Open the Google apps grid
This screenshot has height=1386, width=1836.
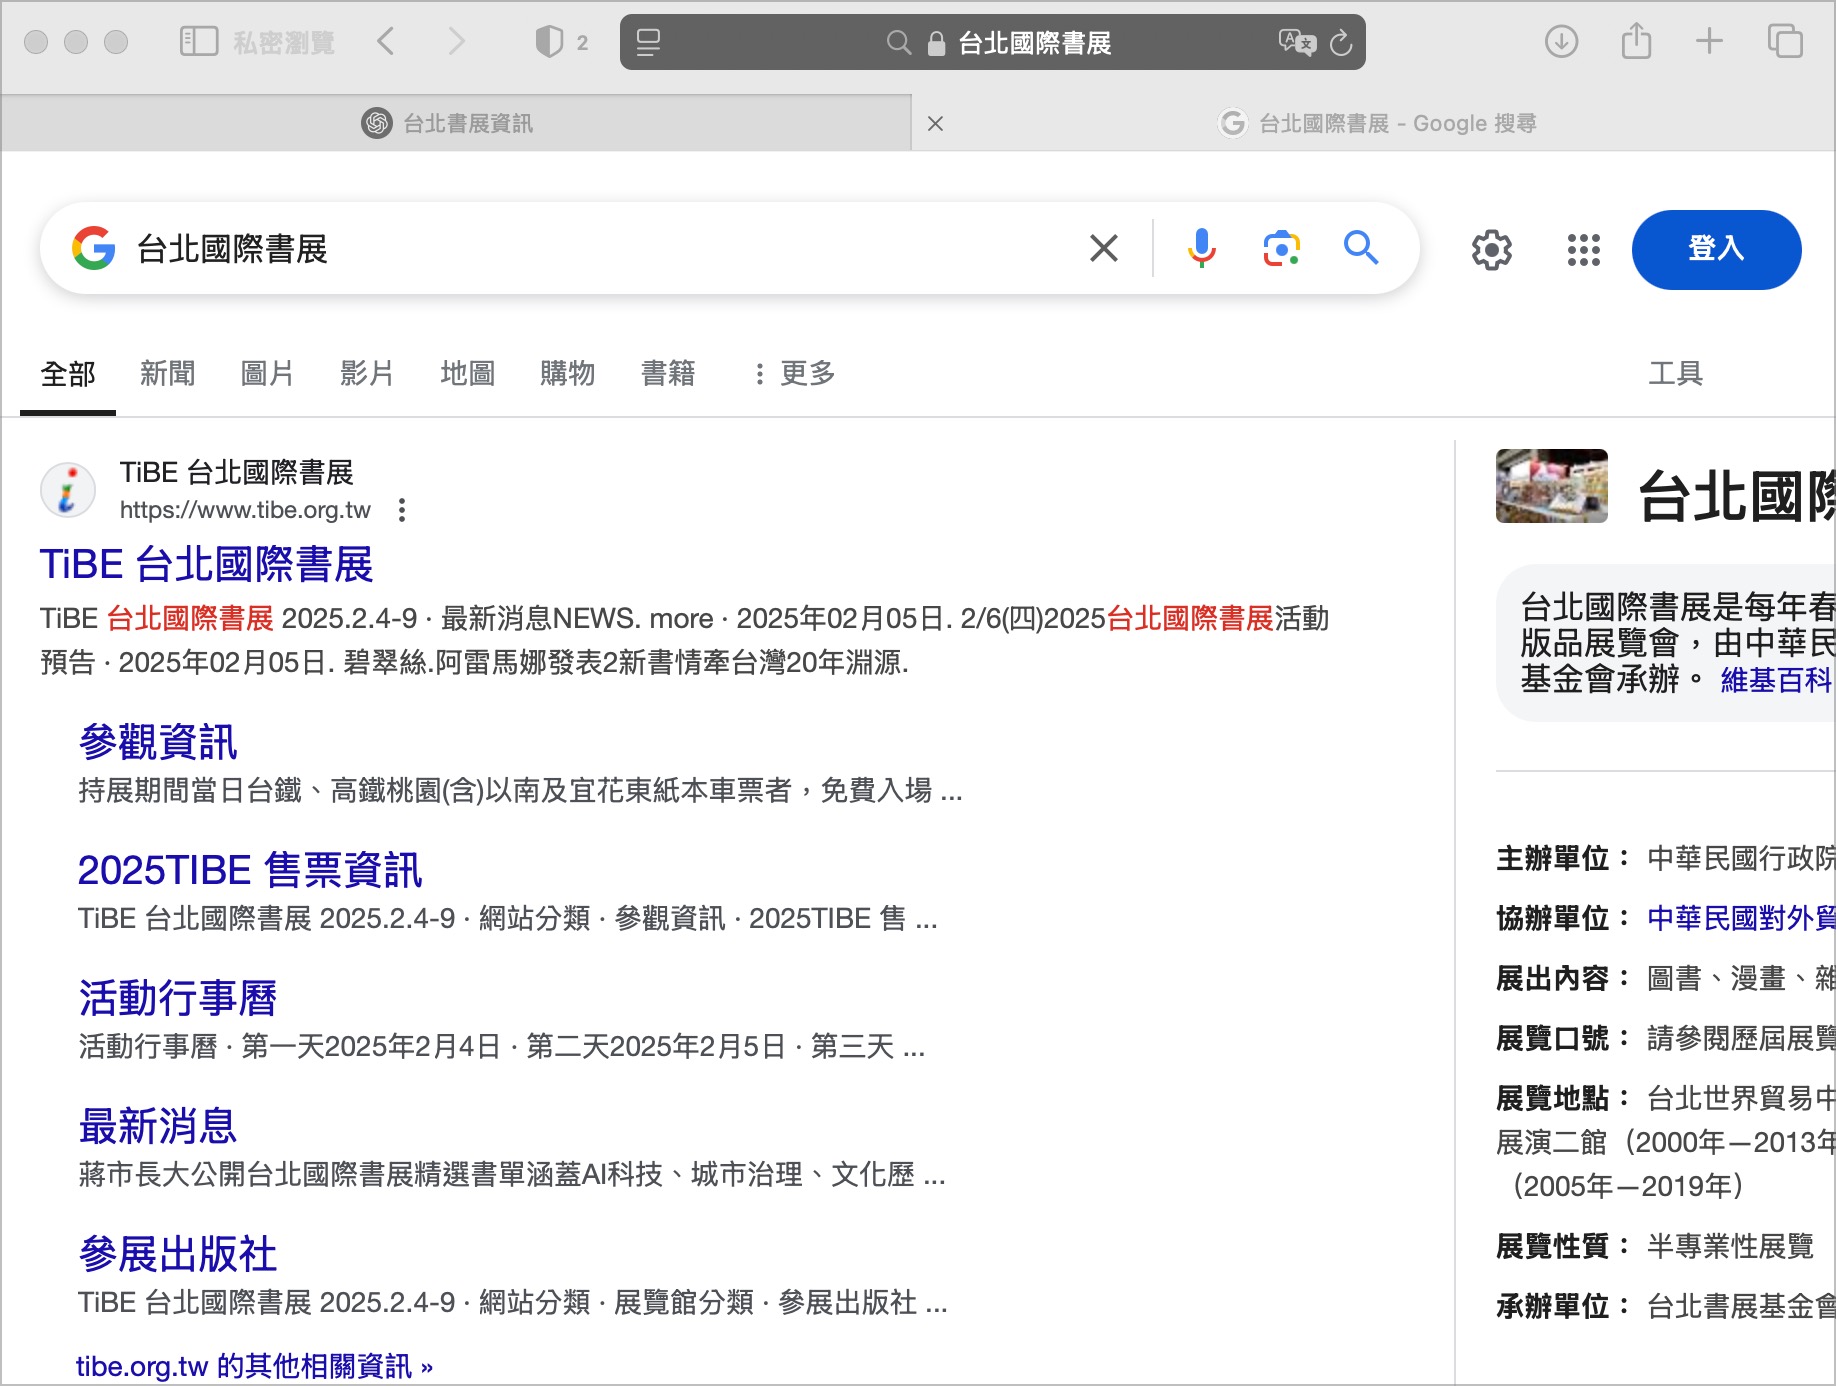(1583, 249)
